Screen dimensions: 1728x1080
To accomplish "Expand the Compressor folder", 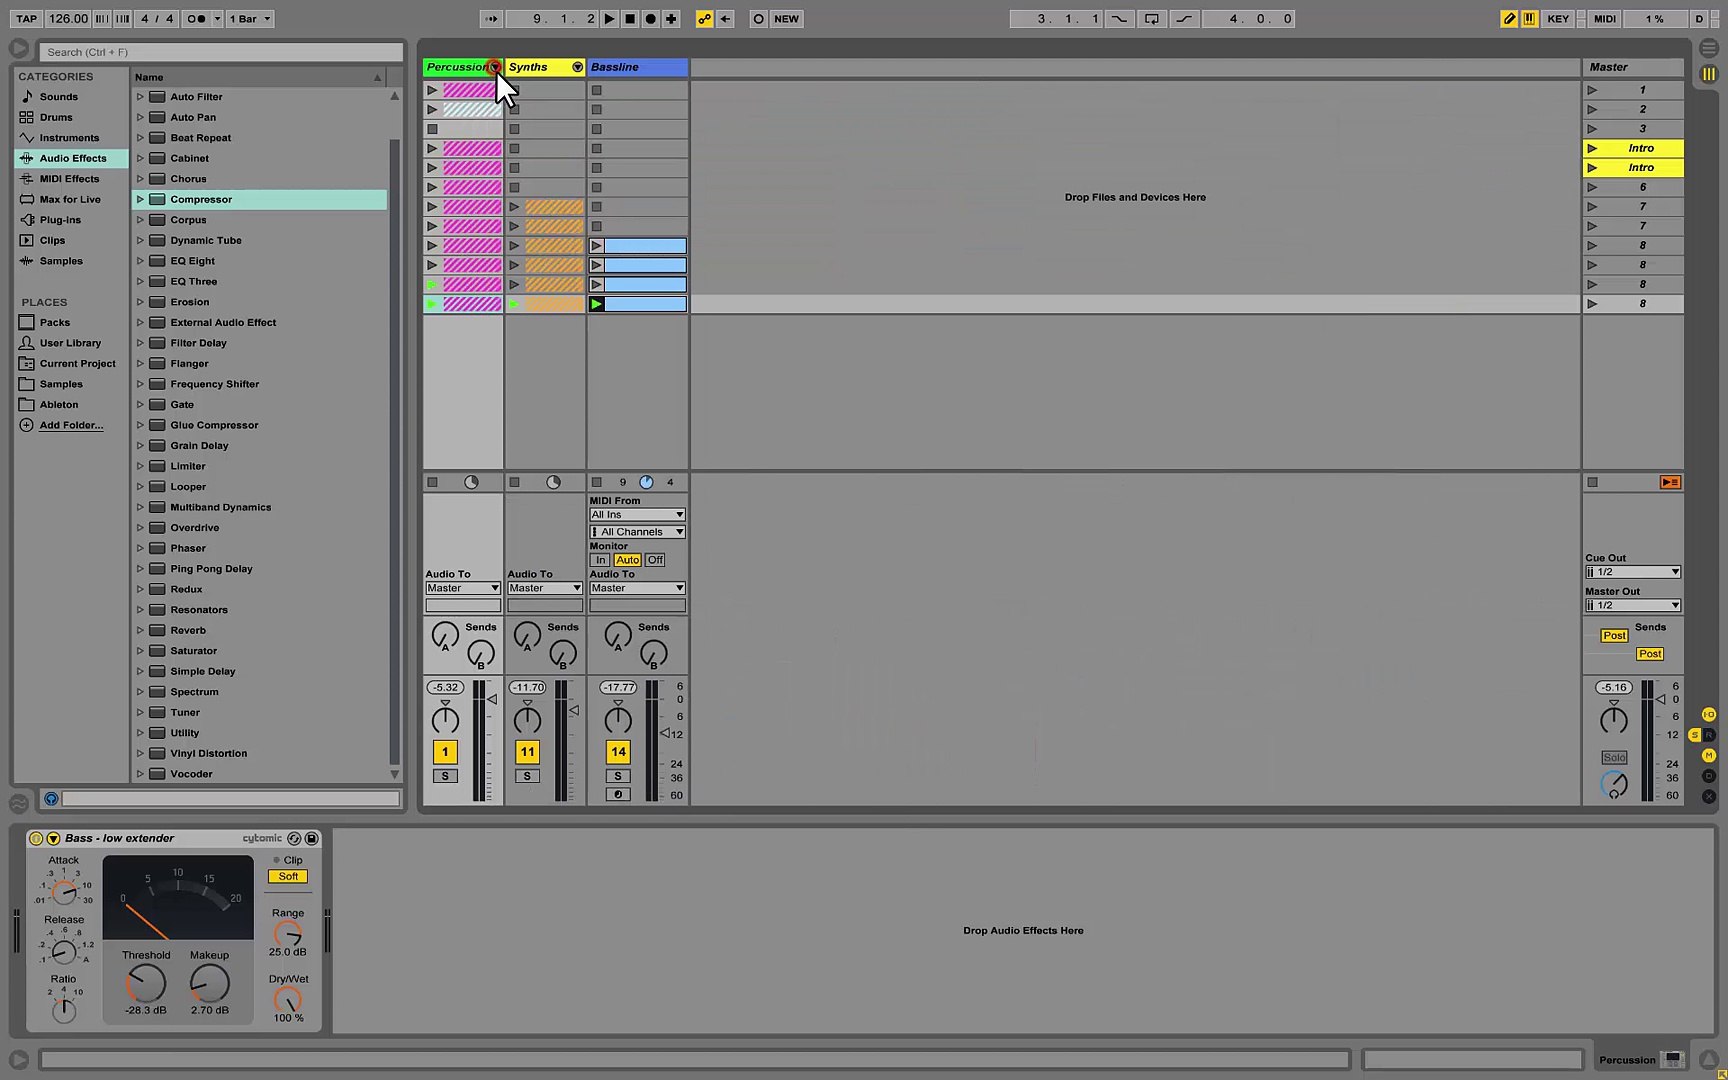I will pos(140,199).
